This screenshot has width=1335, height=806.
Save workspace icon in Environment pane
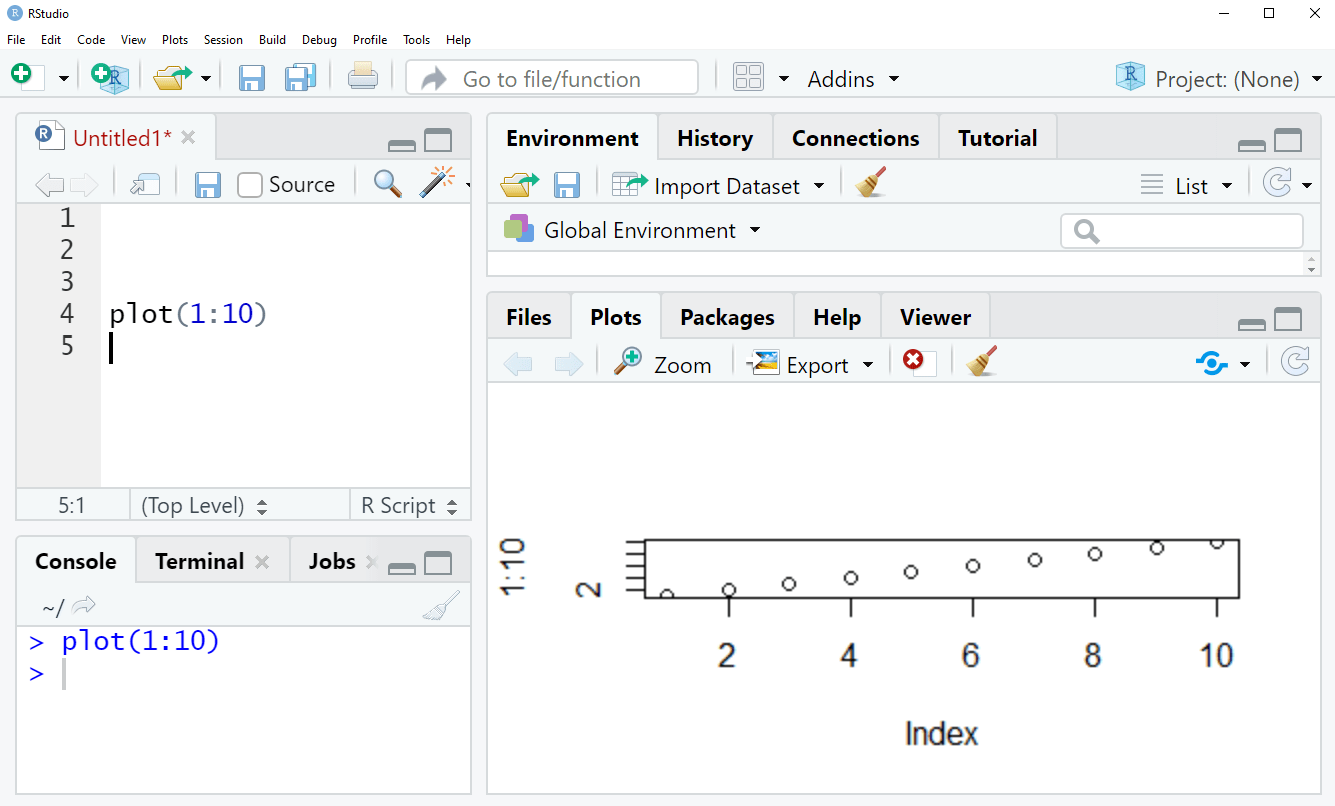tap(567, 185)
